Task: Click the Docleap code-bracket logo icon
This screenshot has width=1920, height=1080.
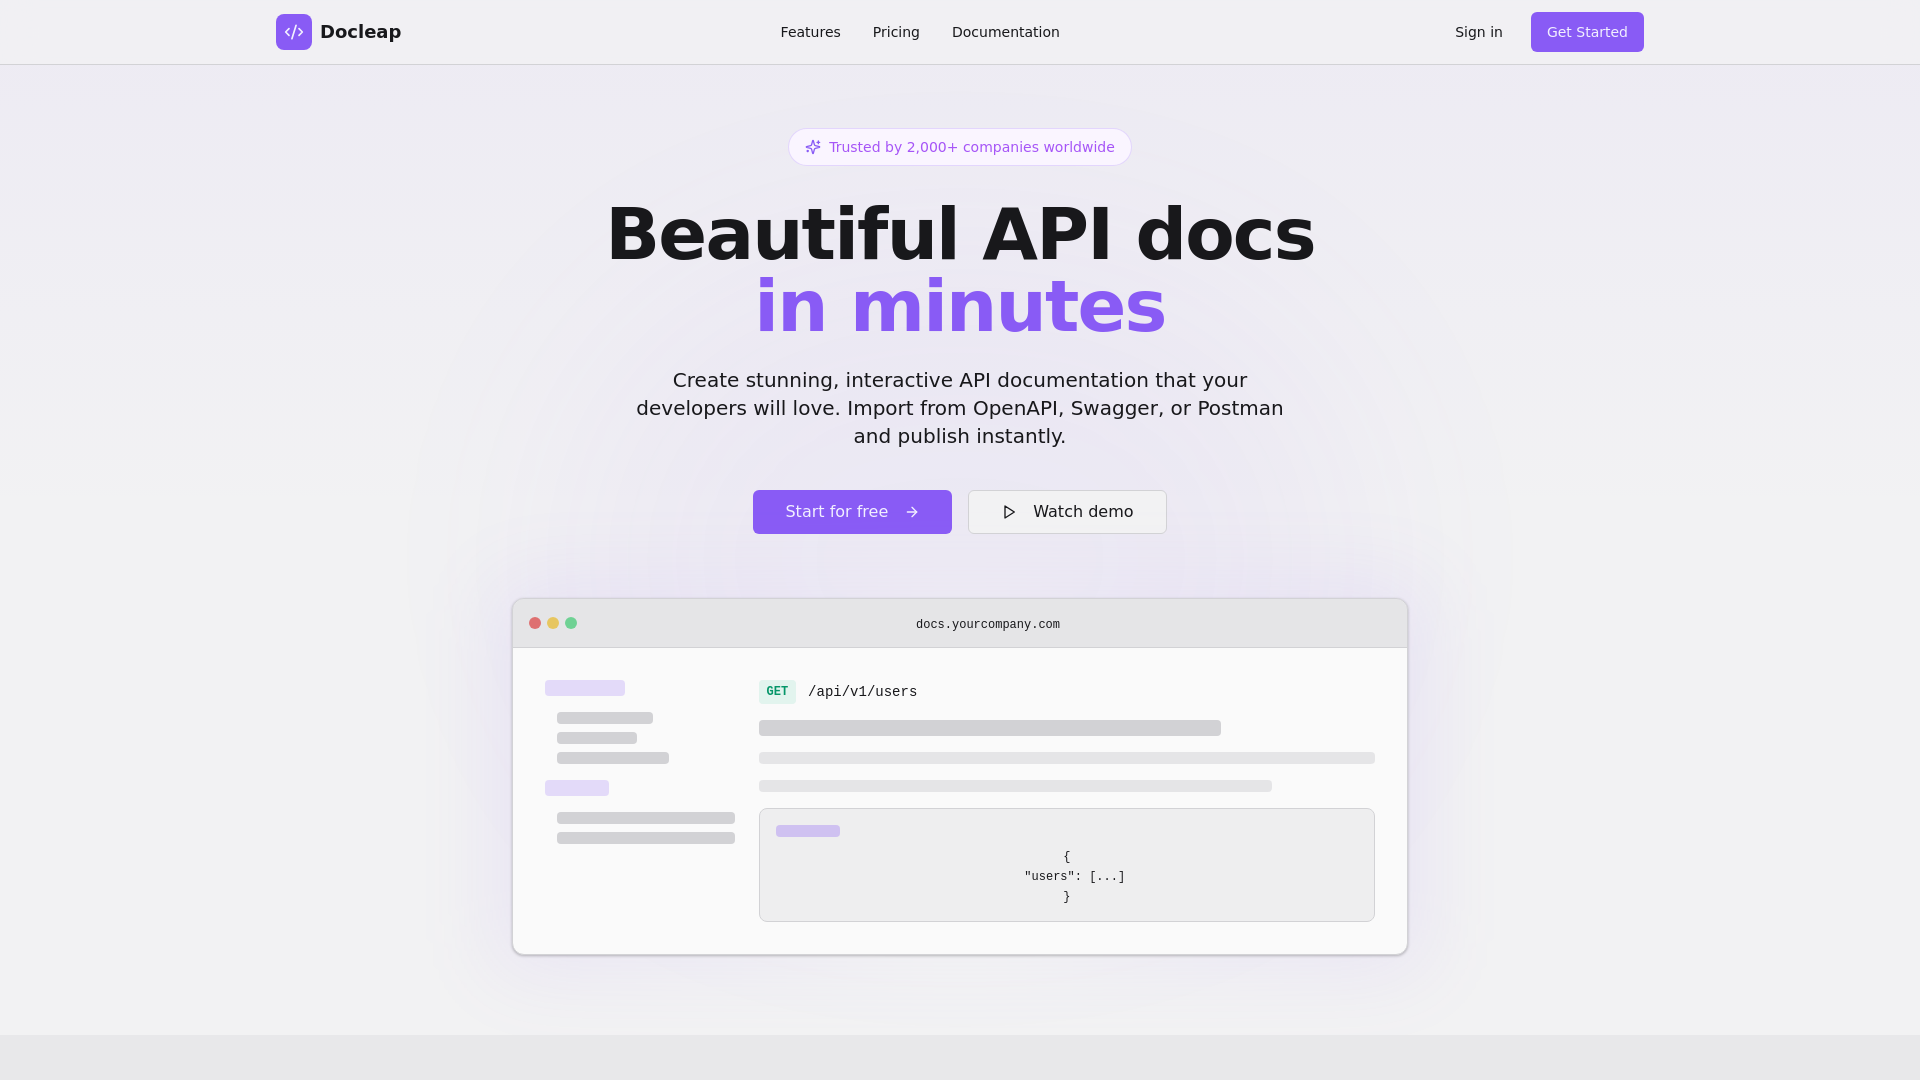Action: pos(294,32)
